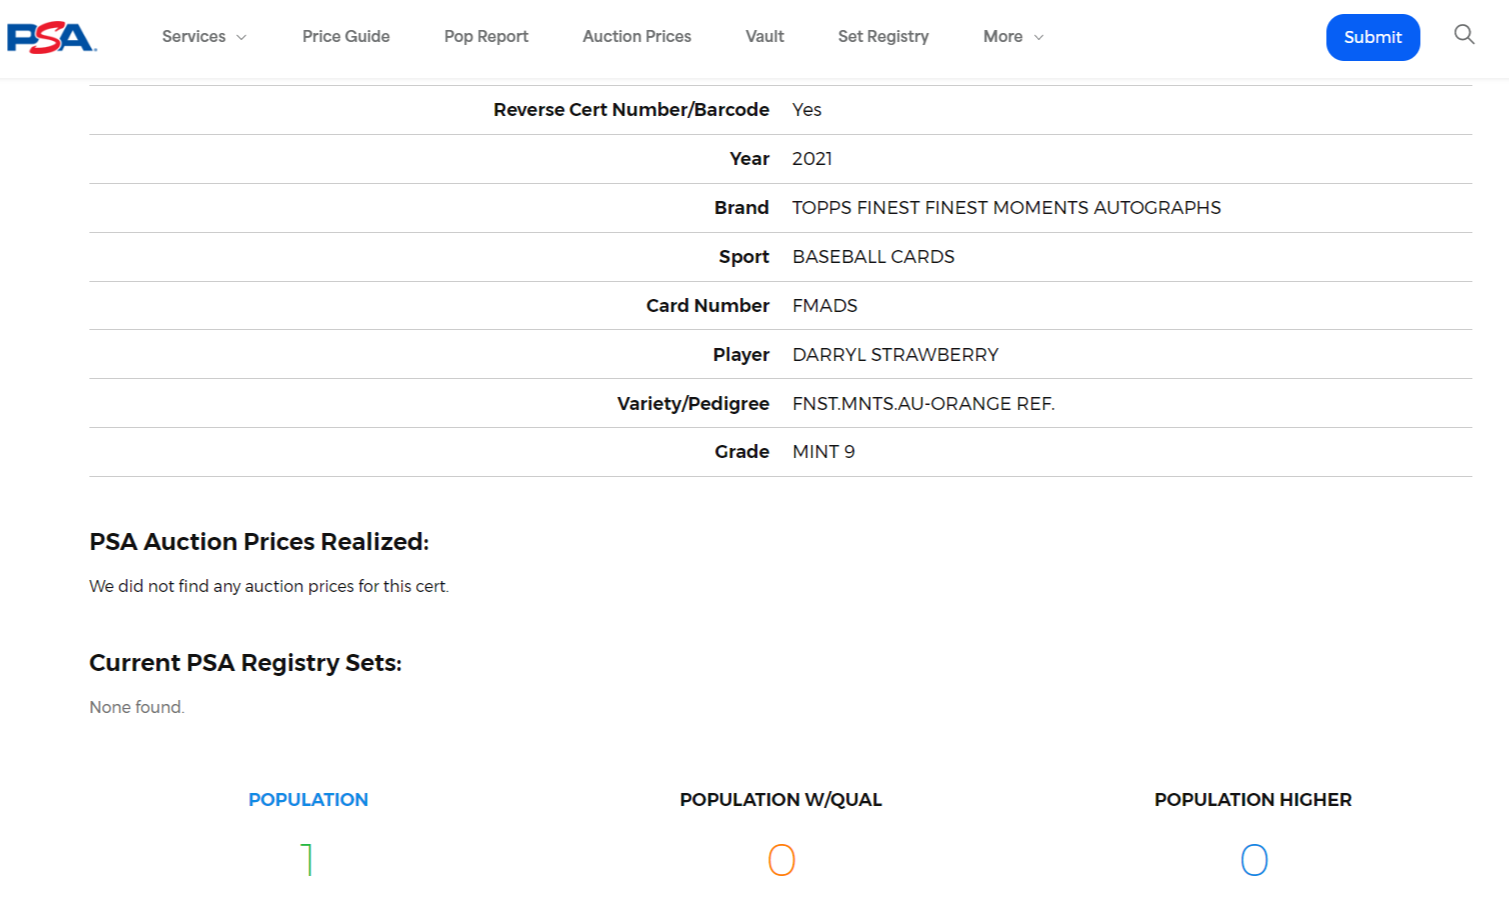1509x921 pixels.
Task: Select the None found text
Action: 137,707
